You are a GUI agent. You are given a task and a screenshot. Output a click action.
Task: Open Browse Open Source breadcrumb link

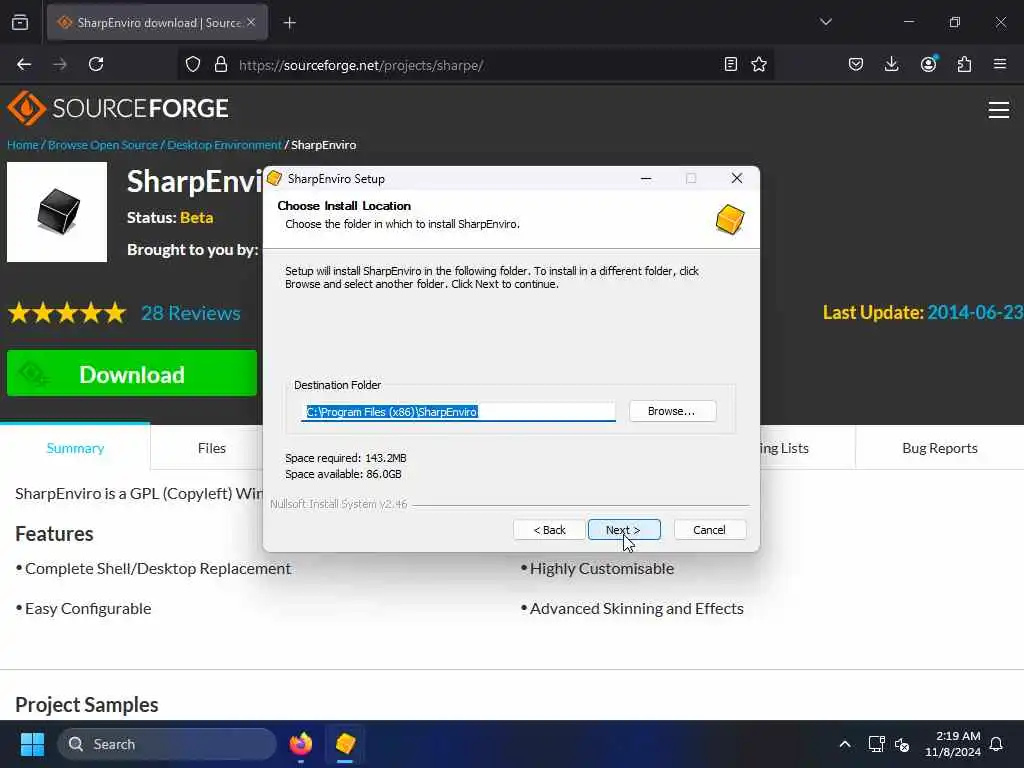coord(103,145)
